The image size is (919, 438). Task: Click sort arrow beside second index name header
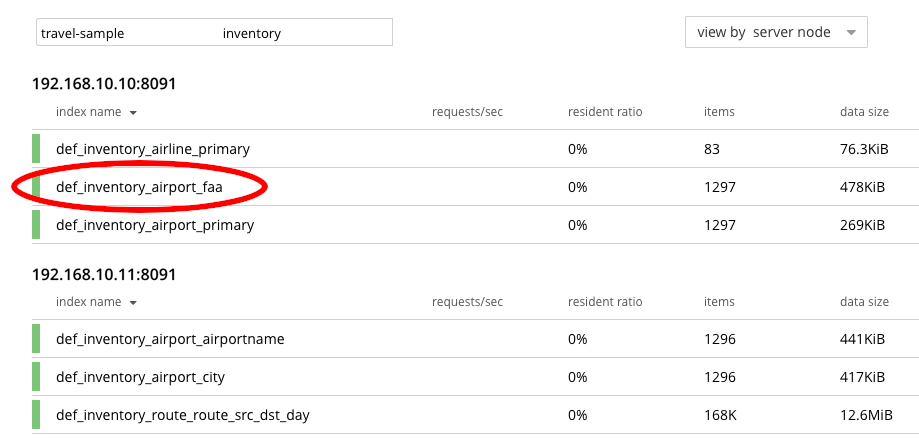(133, 302)
